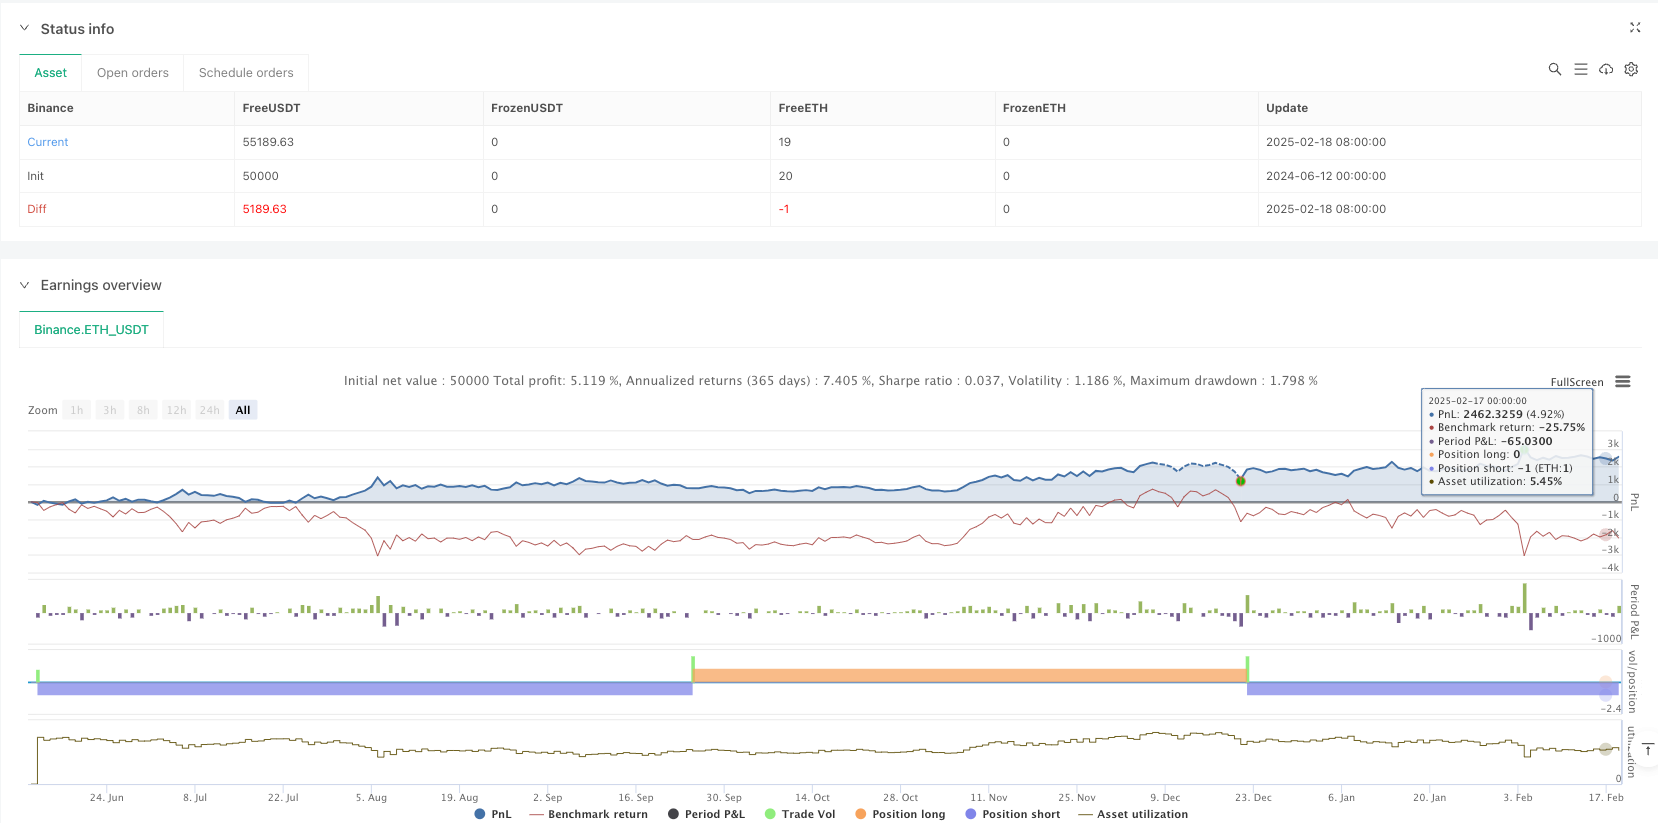
Task: Click the orange Position long bar
Action: coord(969,676)
